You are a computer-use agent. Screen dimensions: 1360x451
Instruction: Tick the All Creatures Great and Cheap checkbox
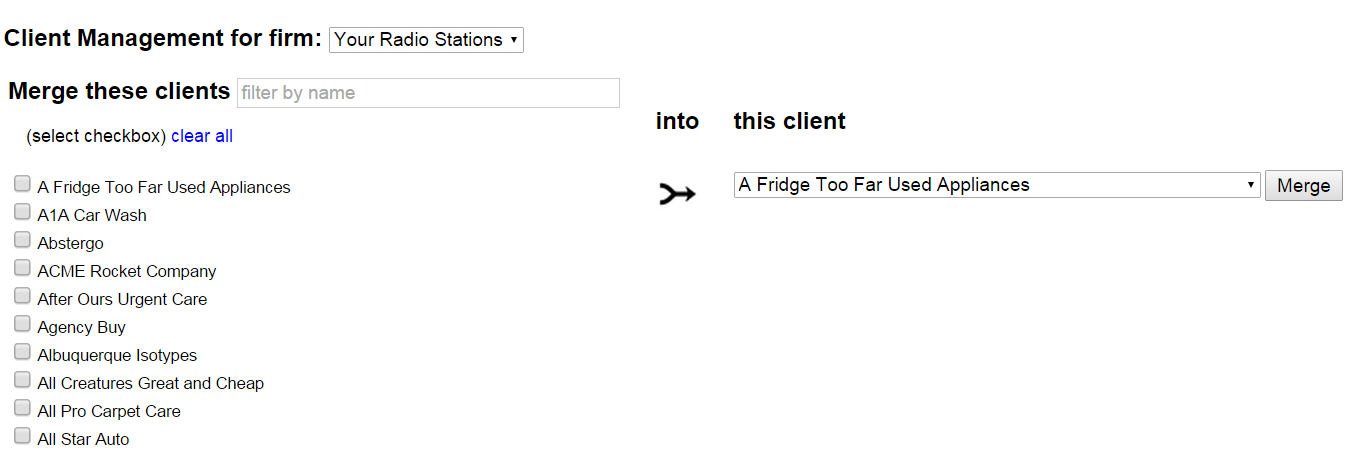point(22,380)
